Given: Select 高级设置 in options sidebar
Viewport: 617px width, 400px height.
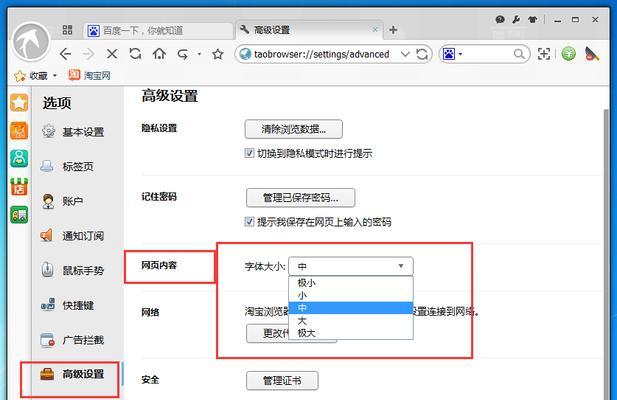Looking at the screenshot, I should (x=73, y=374).
